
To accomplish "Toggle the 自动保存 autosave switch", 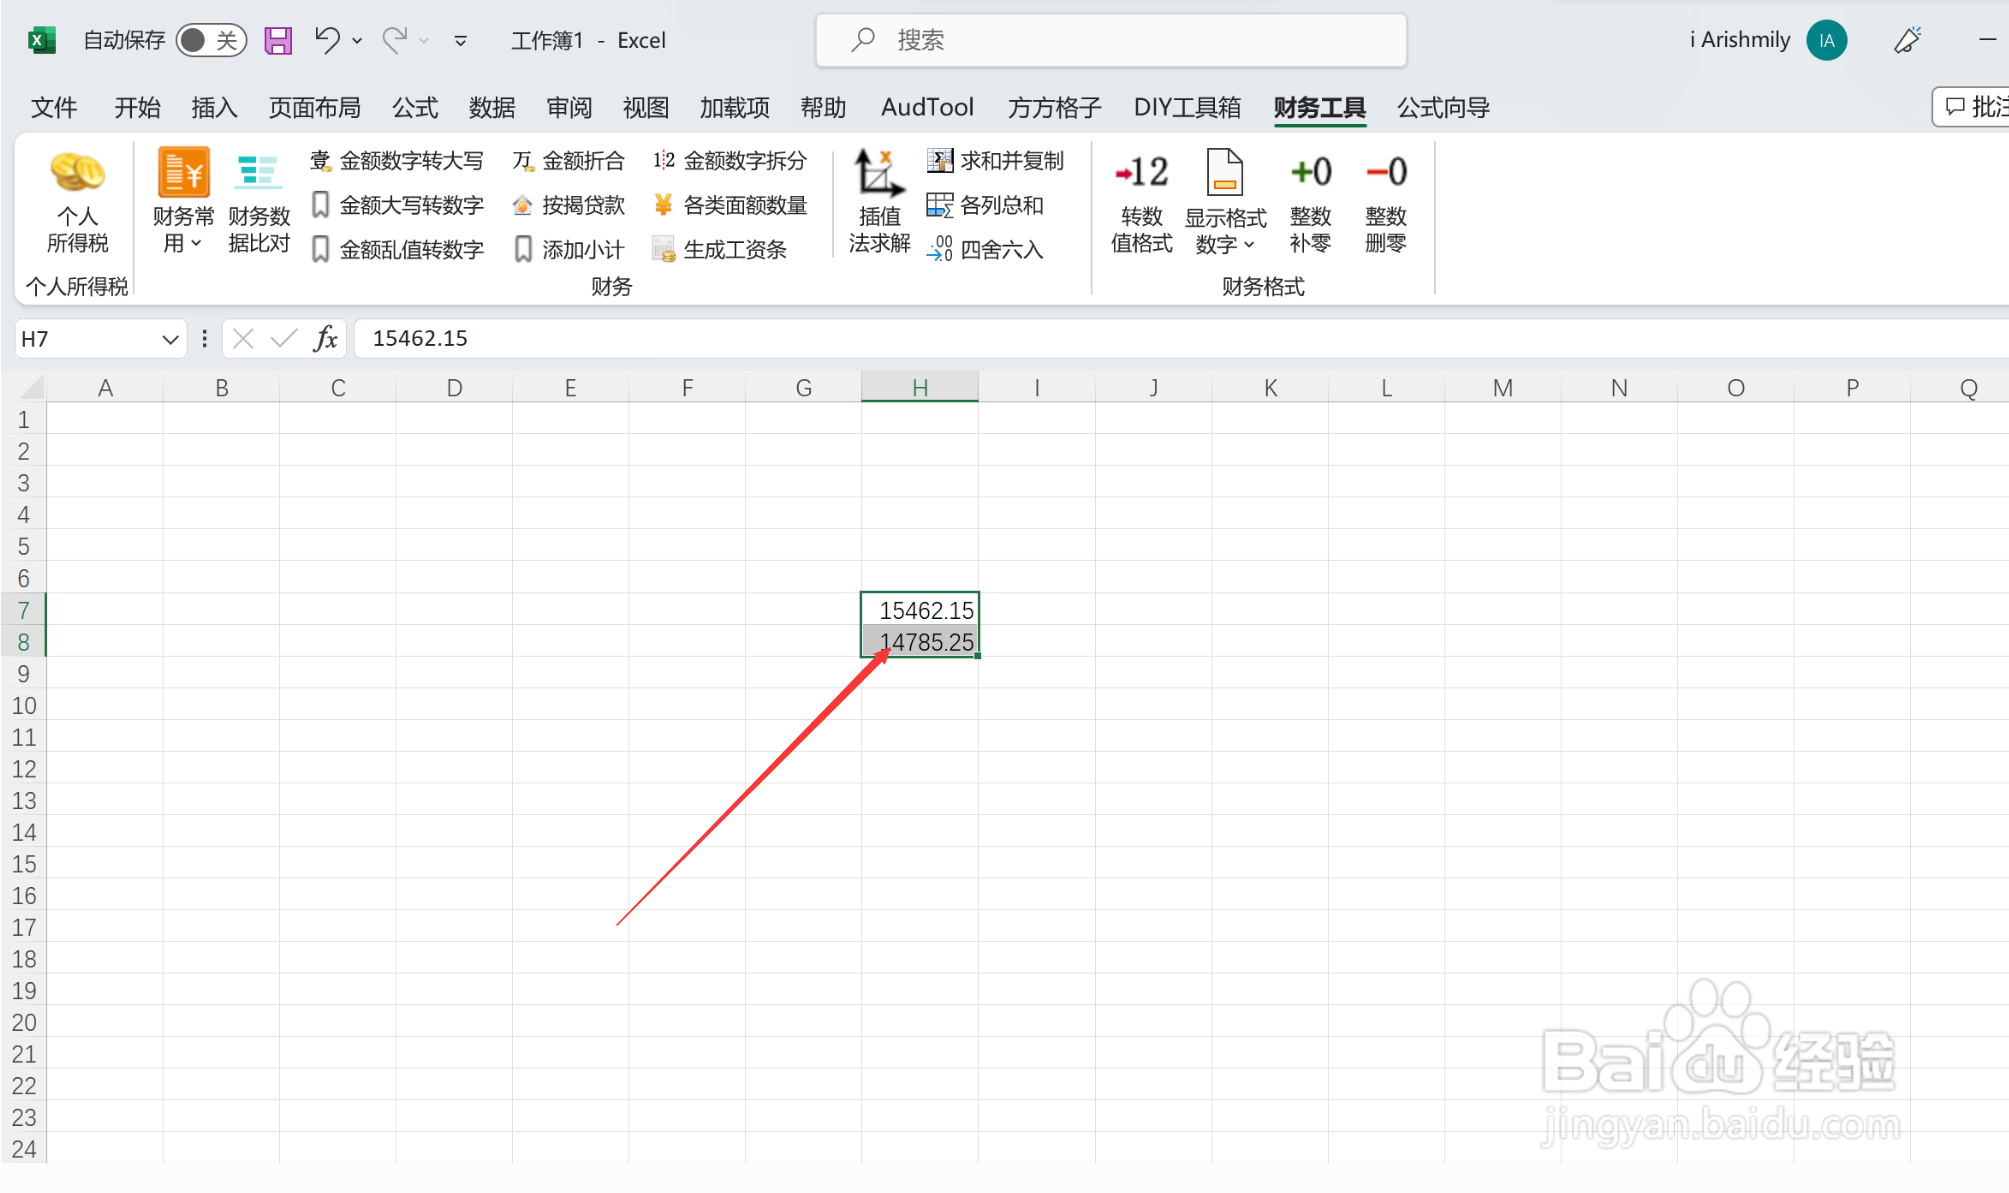I will pos(210,40).
